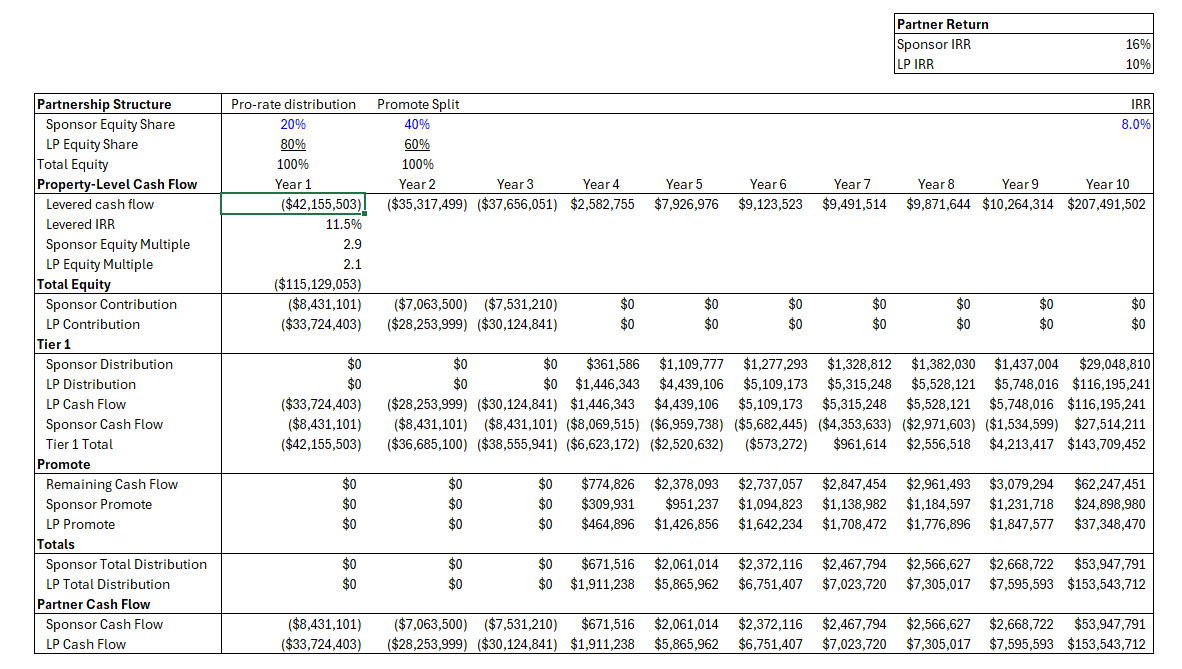This screenshot has width=1182, height=669.
Task: Select the Levered IRR 11.5% value
Action: point(343,225)
